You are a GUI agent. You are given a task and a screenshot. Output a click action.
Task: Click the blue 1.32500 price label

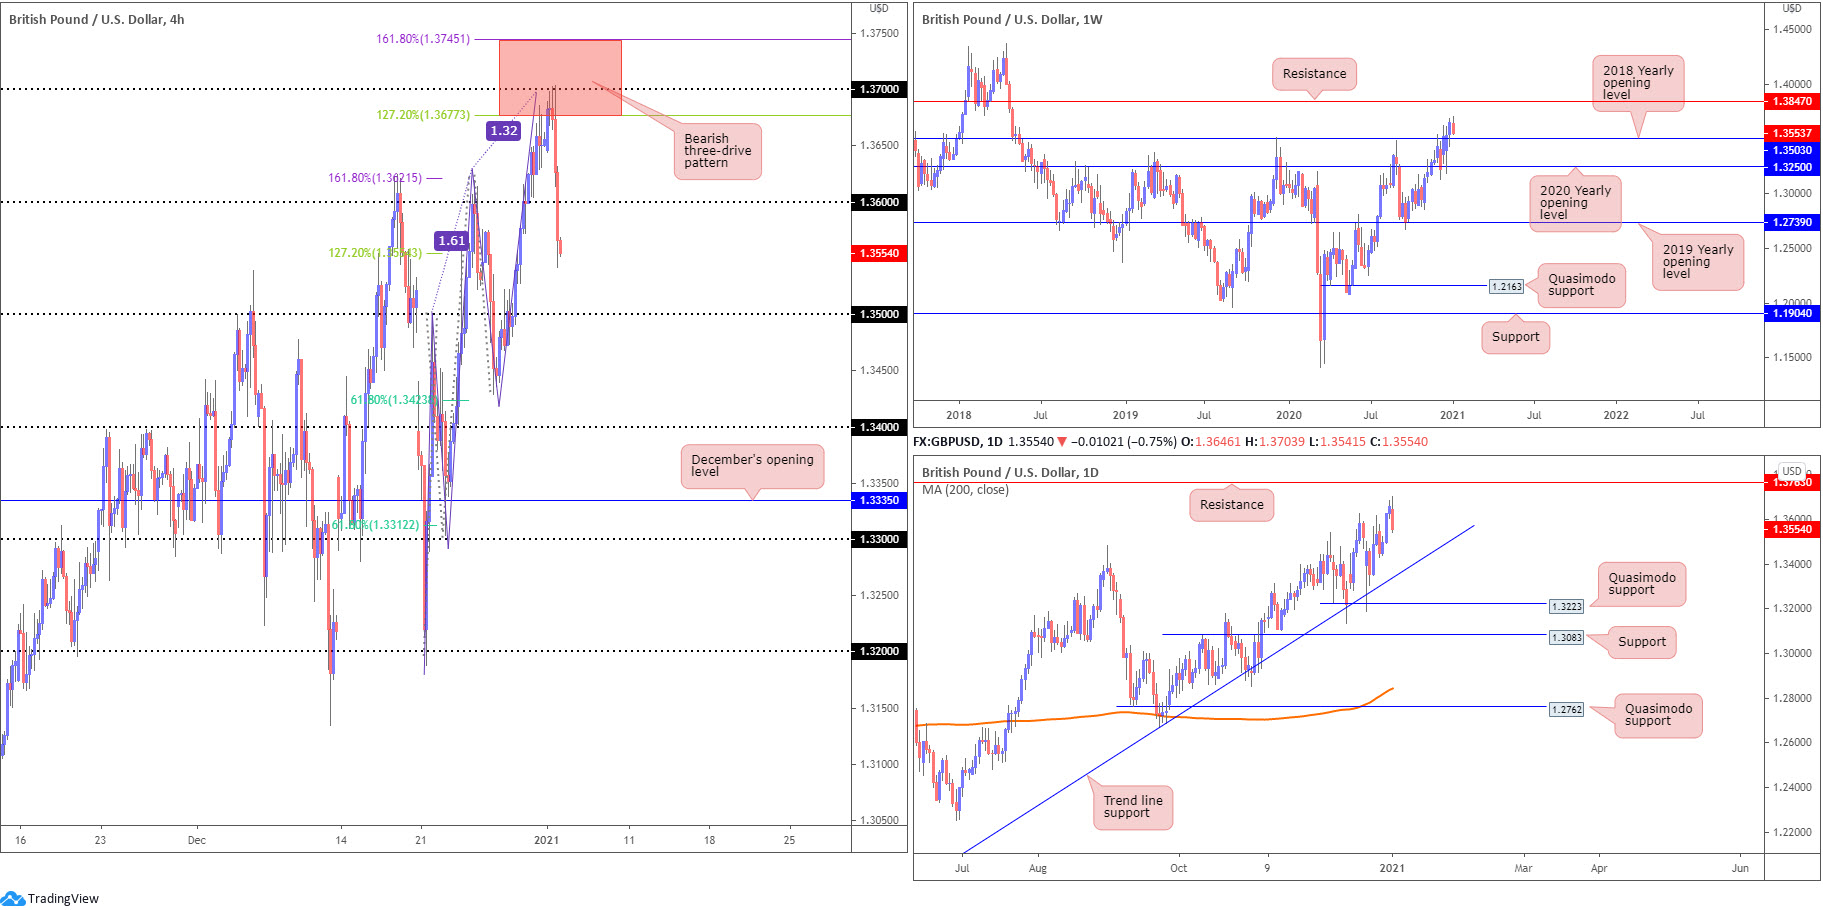(x=1792, y=167)
